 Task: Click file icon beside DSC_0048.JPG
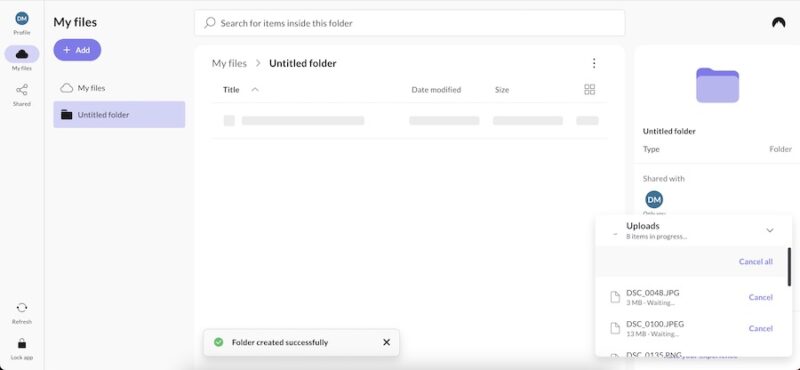click(615, 298)
